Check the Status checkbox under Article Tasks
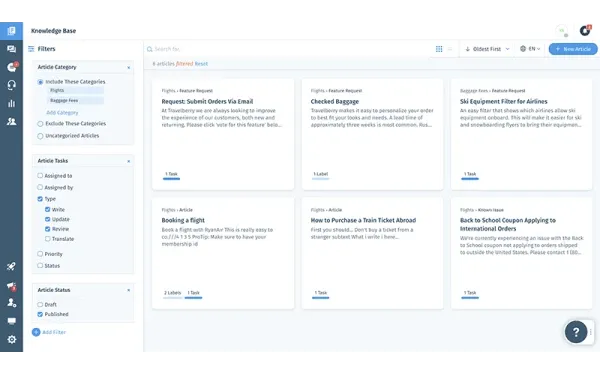This screenshot has height=375, width=600. [x=40, y=265]
